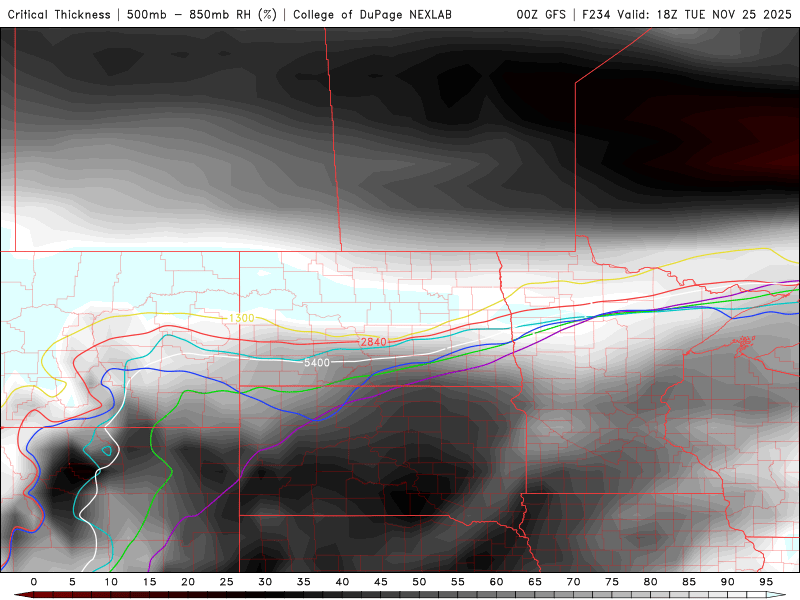Select the '500mb – 850mb RH (%)' label
This screenshot has width=800, height=600.
[202, 15]
